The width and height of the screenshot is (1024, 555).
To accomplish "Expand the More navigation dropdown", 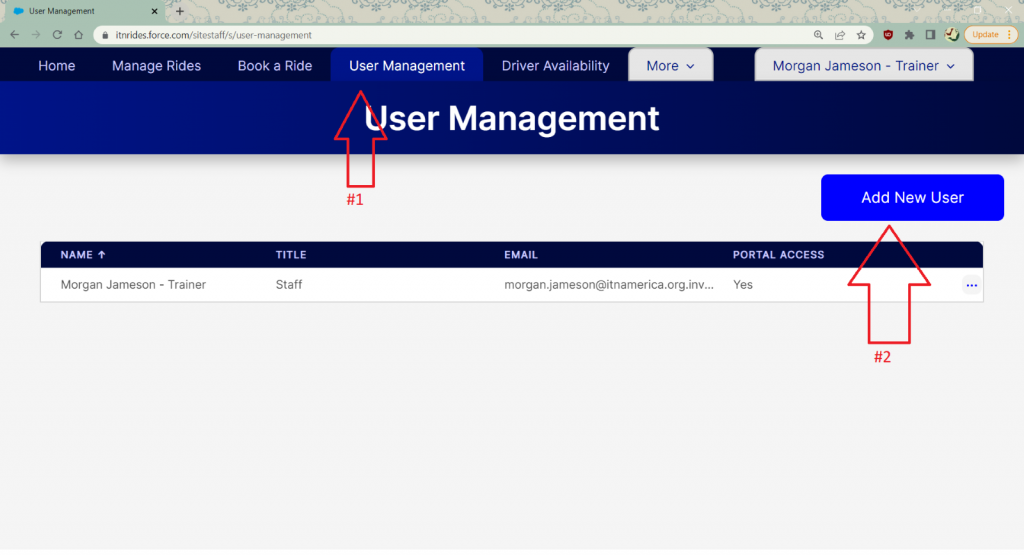I will tap(670, 66).
